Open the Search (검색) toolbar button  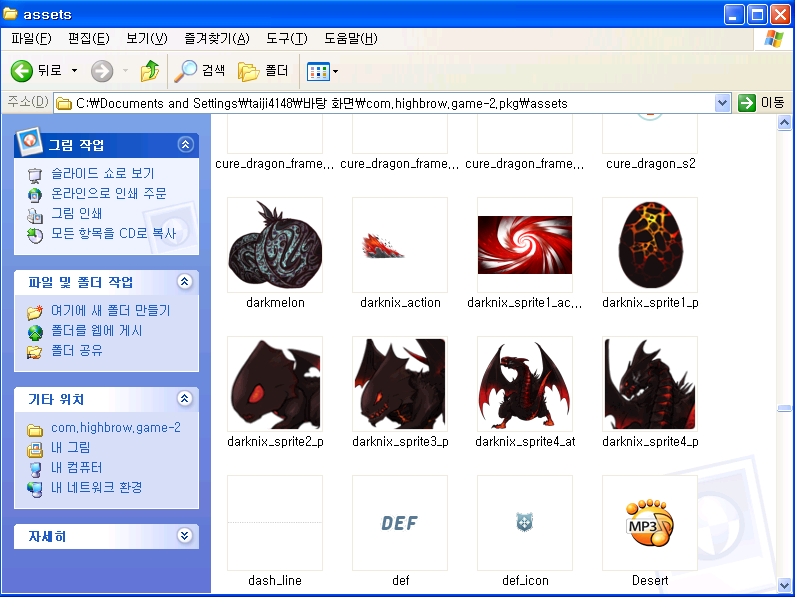[201, 71]
